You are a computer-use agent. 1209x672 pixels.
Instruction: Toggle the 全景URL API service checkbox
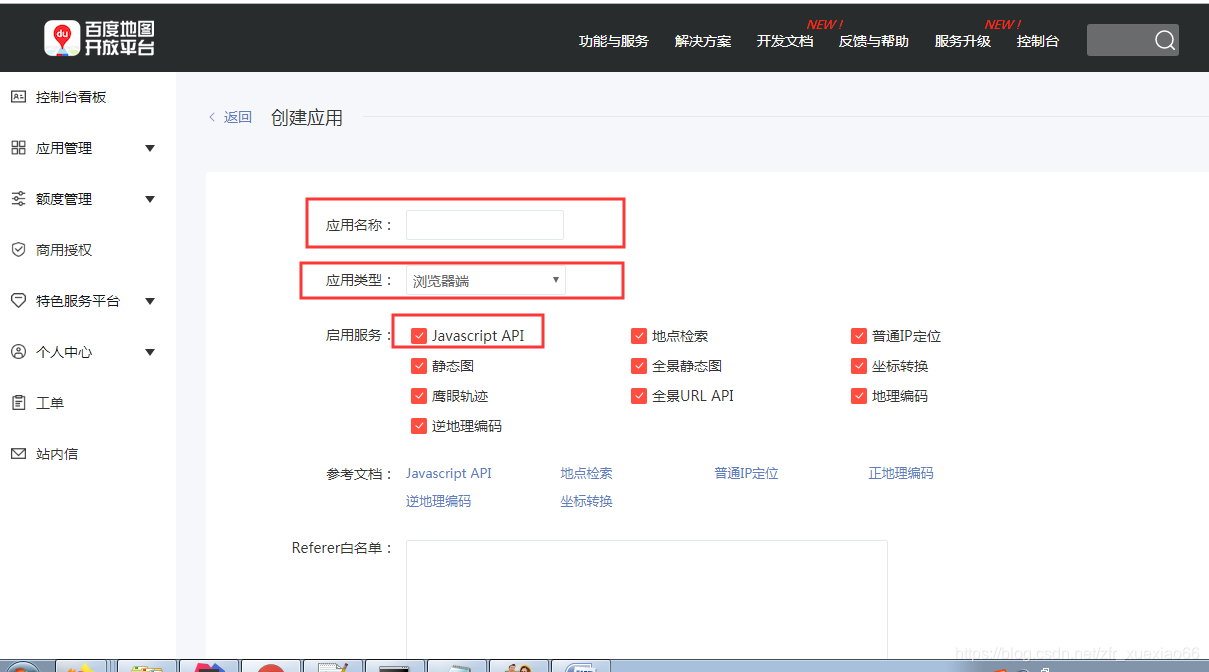639,396
